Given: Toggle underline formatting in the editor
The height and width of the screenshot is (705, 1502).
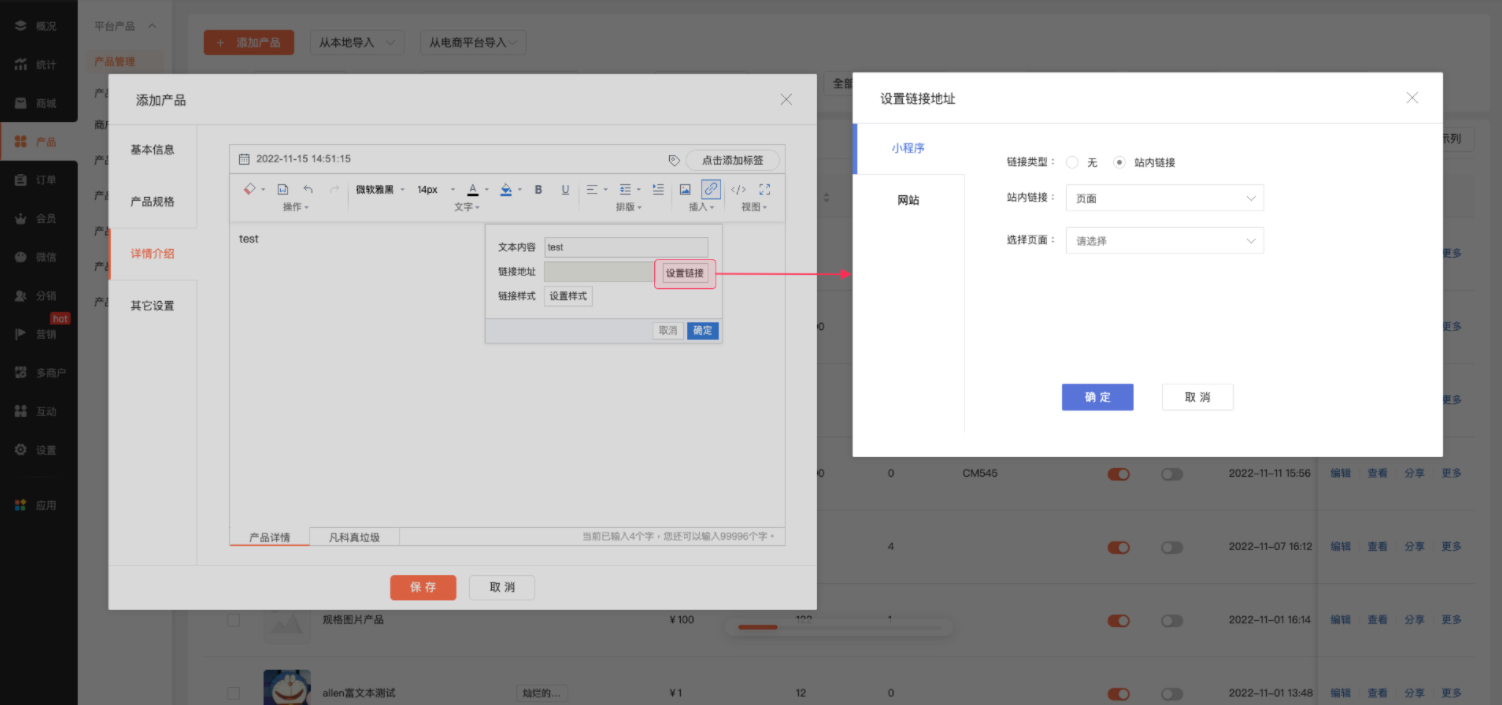Looking at the screenshot, I should (x=565, y=189).
